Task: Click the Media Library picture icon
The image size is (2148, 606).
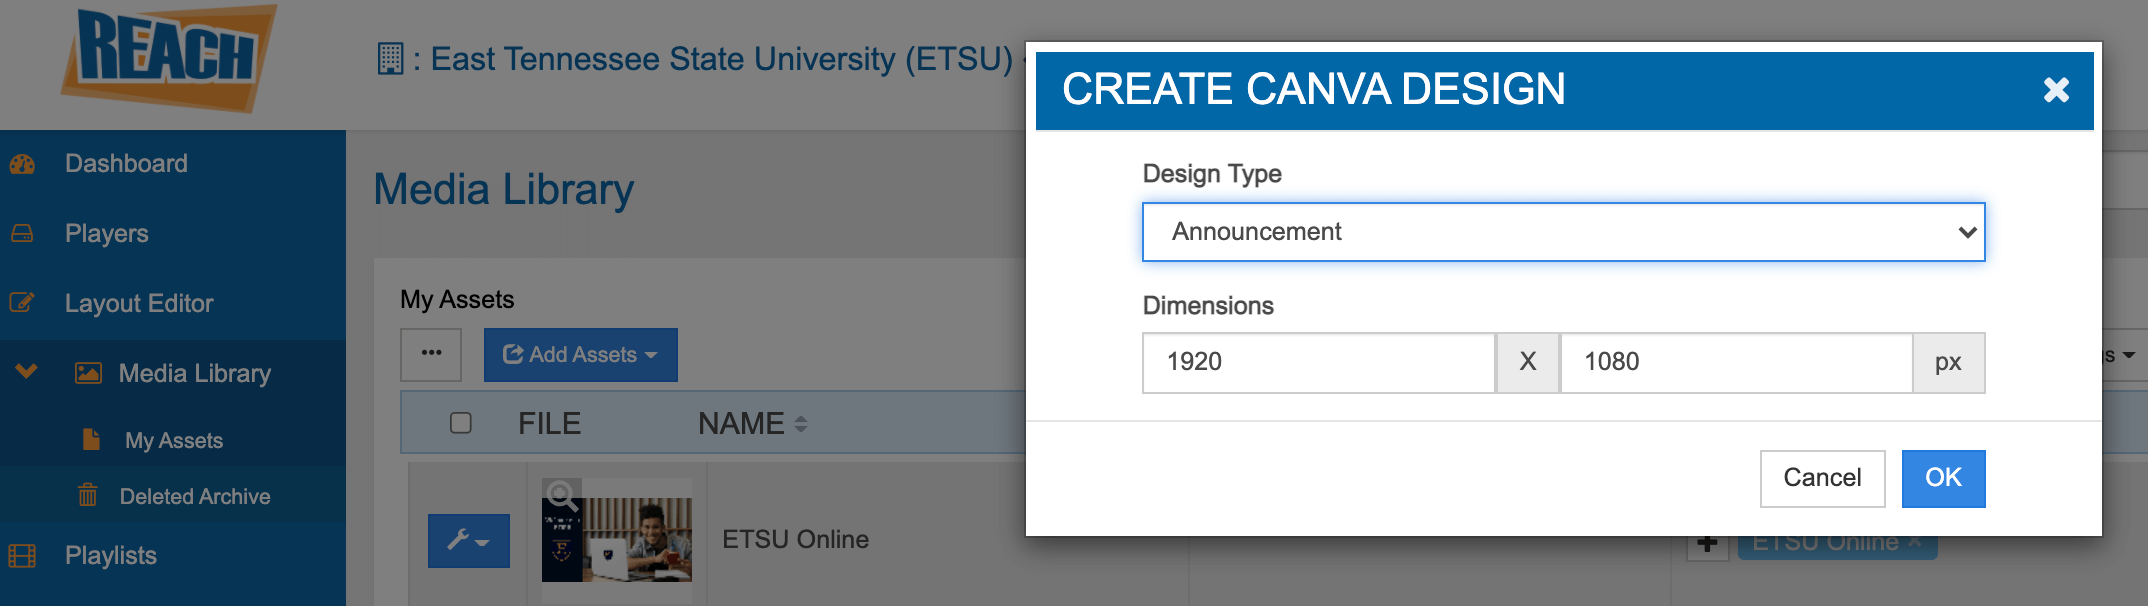Action: click(88, 374)
